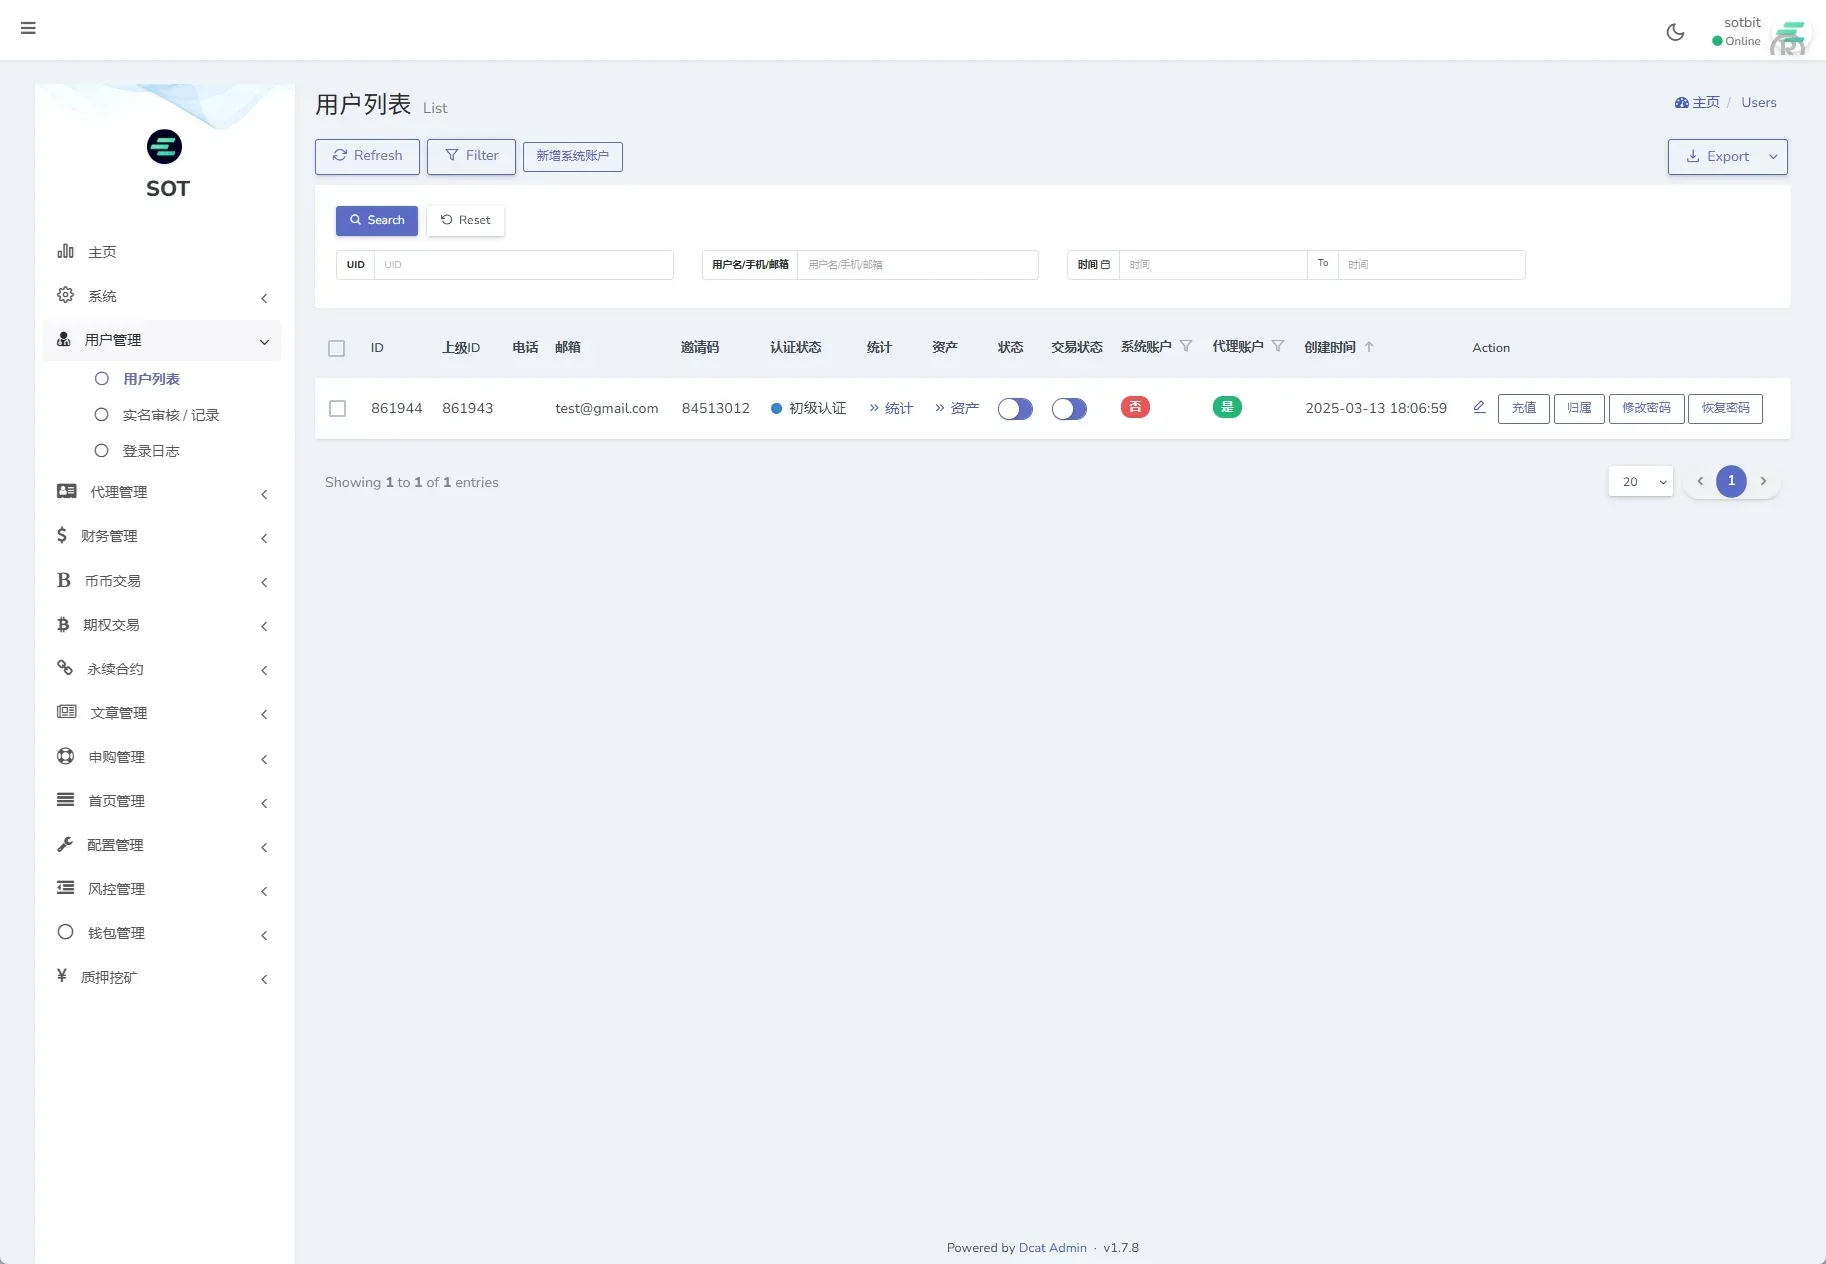Change page size using the 20 dropdown
This screenshot has height=1264, width=1826.
click(1640, 481)
